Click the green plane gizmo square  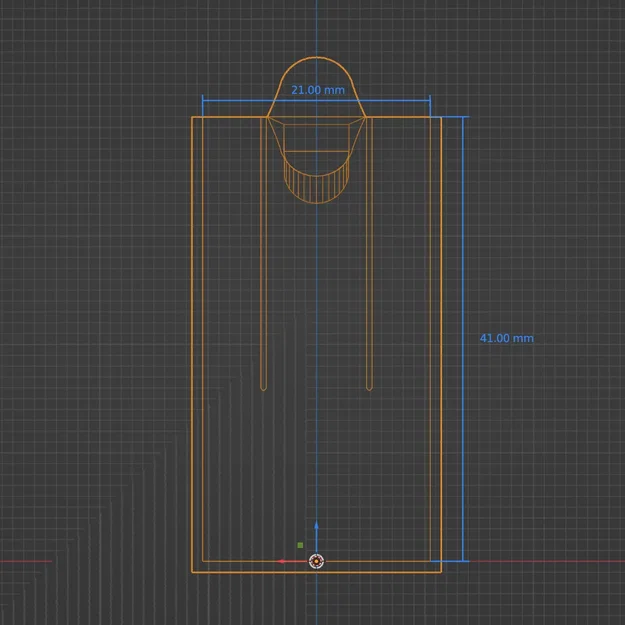point(300,545)
